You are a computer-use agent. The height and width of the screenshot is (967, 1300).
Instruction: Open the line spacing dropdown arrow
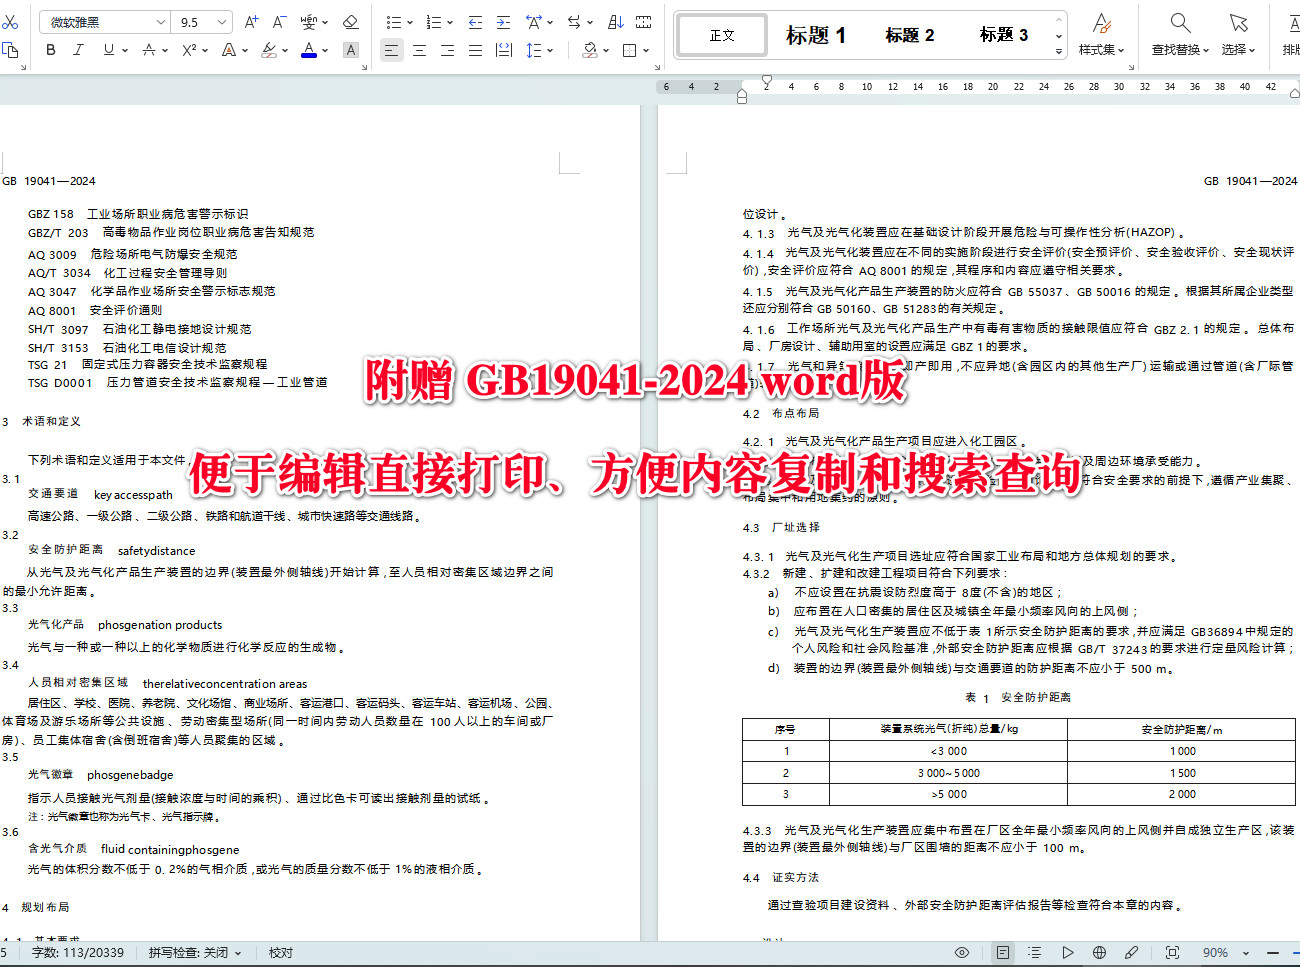click(550, 49)
